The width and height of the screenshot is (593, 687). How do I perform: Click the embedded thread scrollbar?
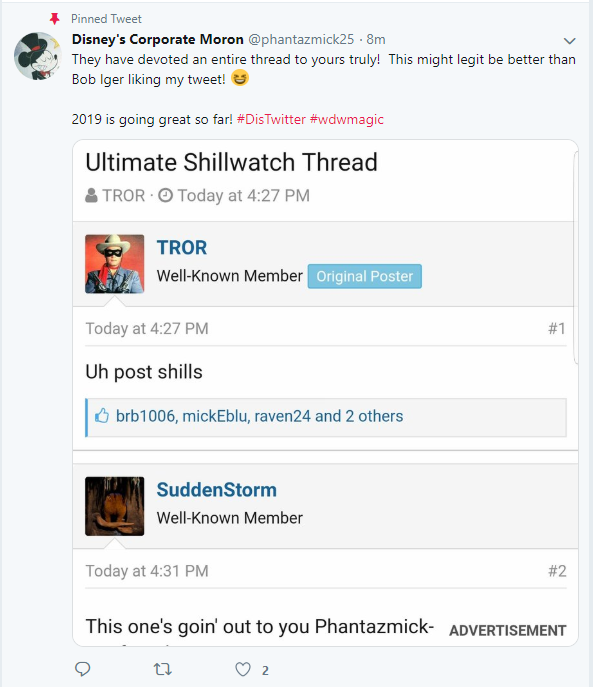(576, 257)
